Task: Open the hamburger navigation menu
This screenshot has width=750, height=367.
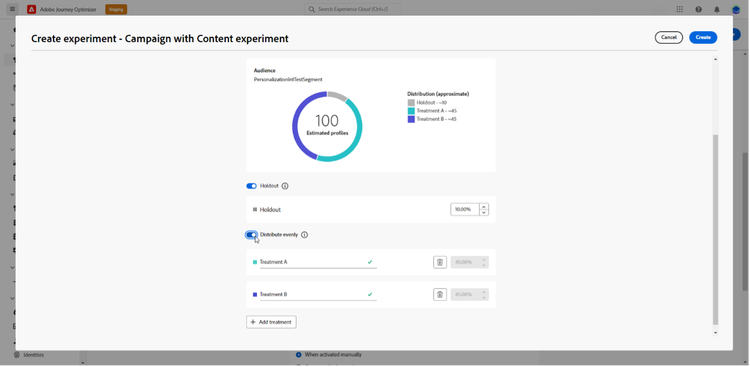Action: (x=12, y=9)
